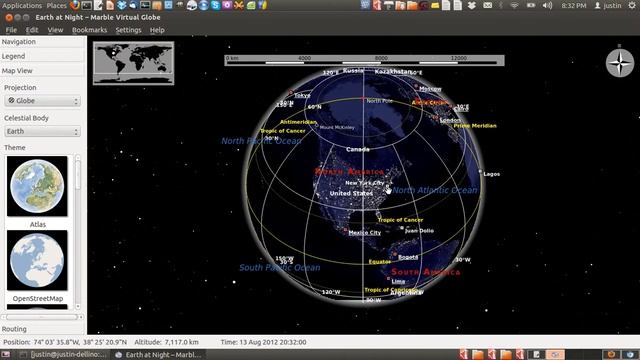Launch Firefox from the top panel
This screenshot has width=640, height=360.
[x=75, y=5]
